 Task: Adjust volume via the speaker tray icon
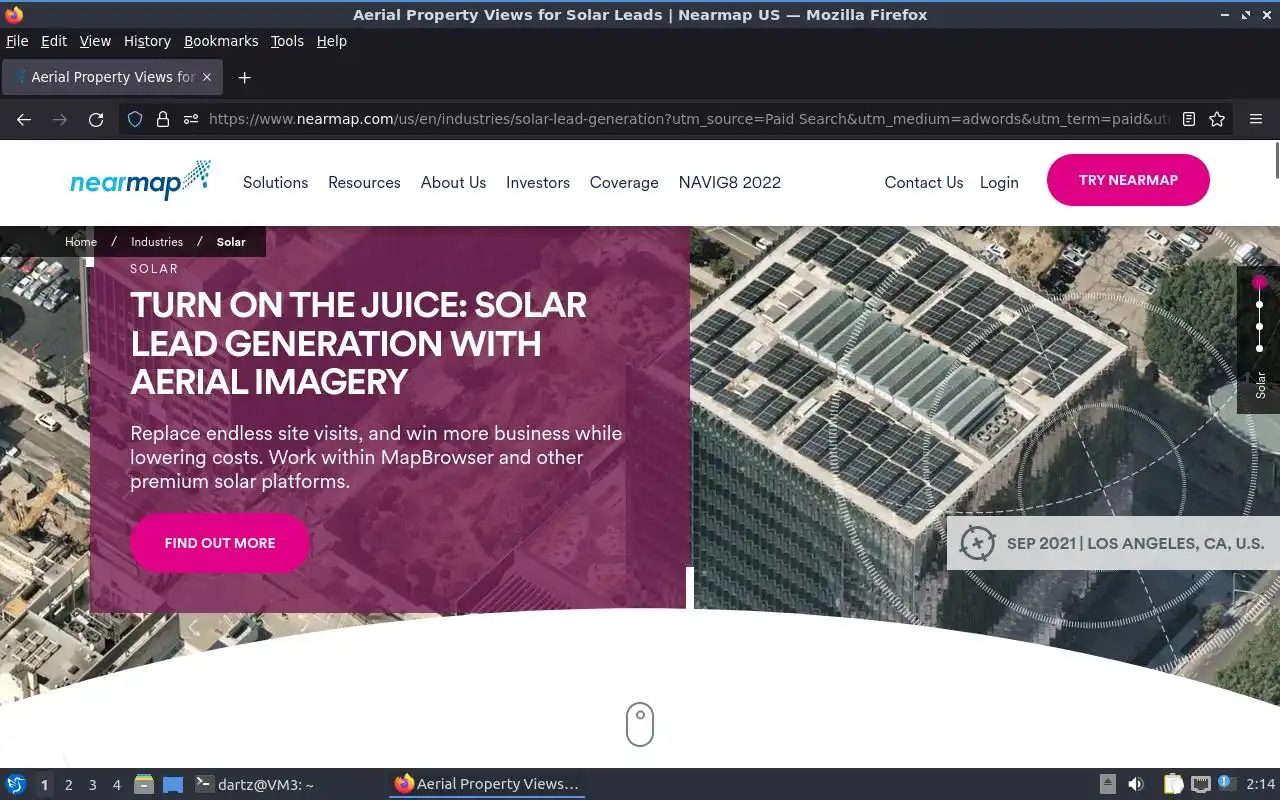[1136, 785]
